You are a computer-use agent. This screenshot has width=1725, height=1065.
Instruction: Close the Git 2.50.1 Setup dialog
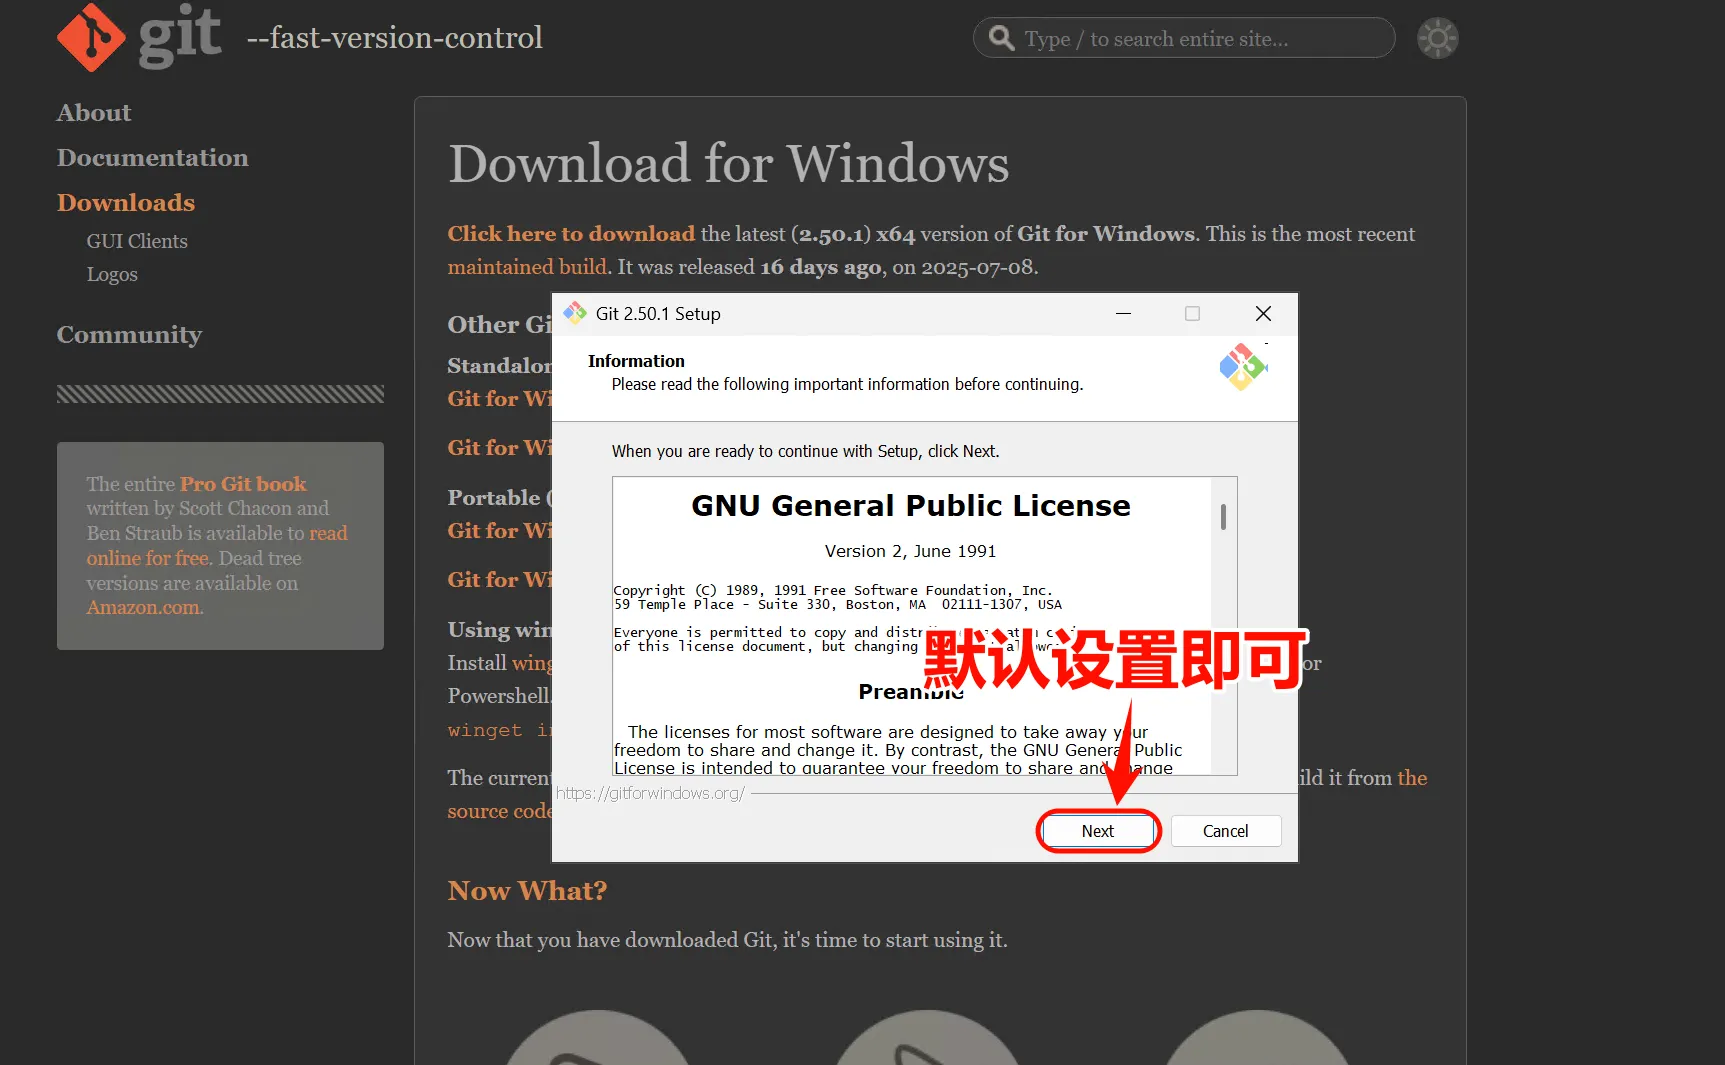coord(1263,314)
